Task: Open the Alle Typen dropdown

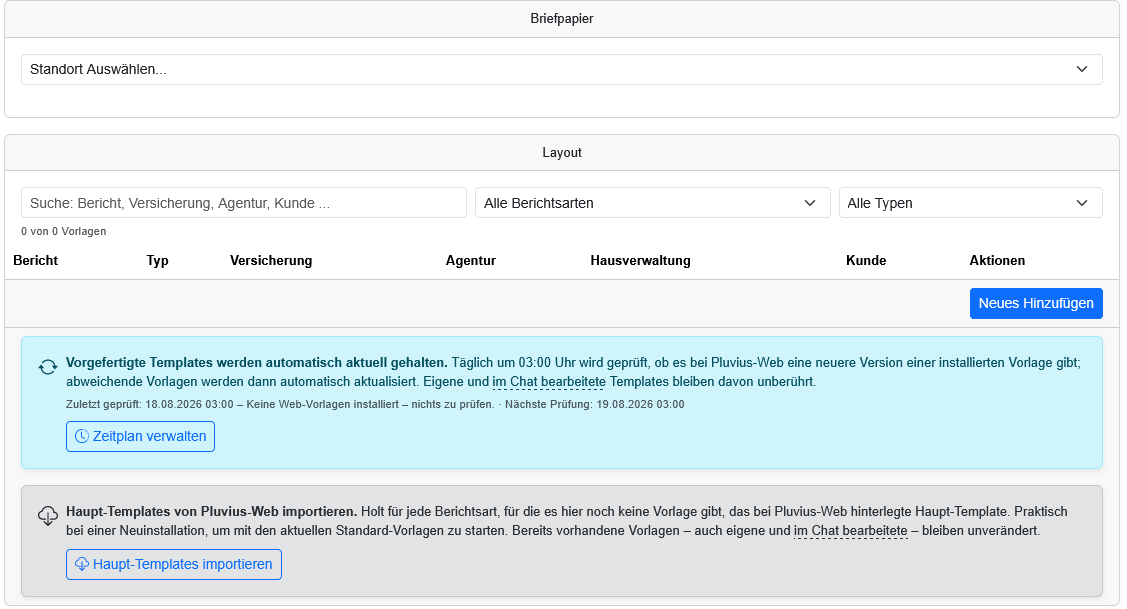Action: coord(970,203)
